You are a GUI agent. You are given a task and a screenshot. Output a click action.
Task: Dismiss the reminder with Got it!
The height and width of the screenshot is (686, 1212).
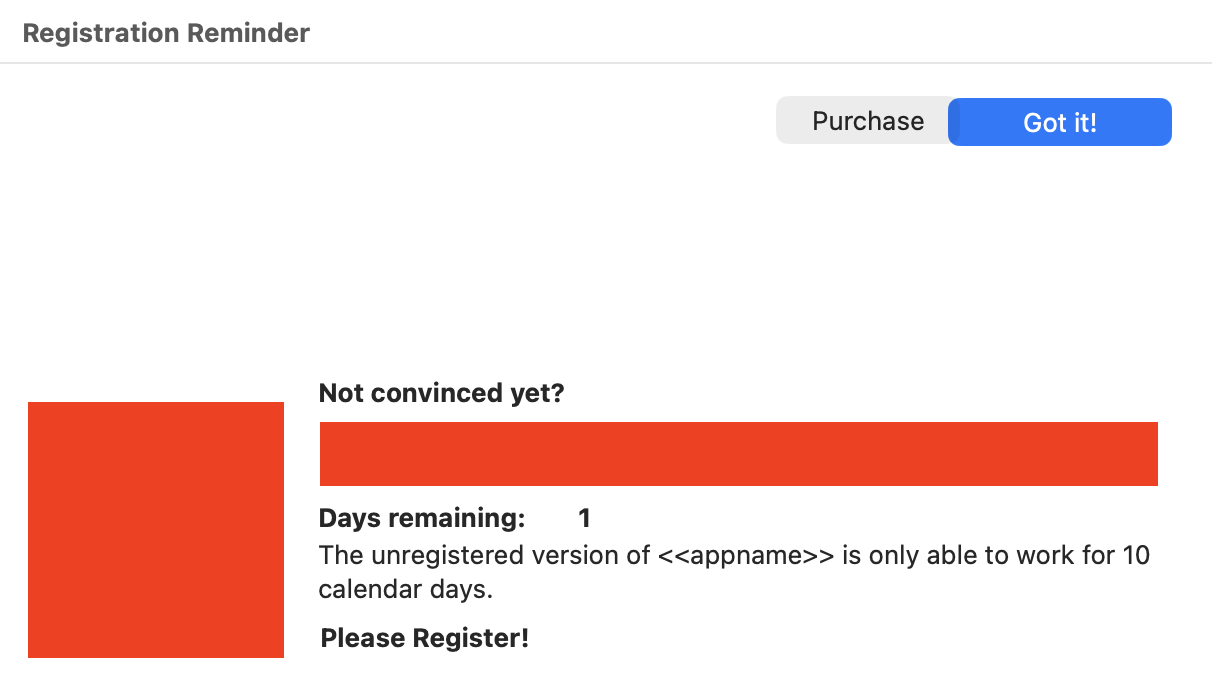click(1060, 122)
